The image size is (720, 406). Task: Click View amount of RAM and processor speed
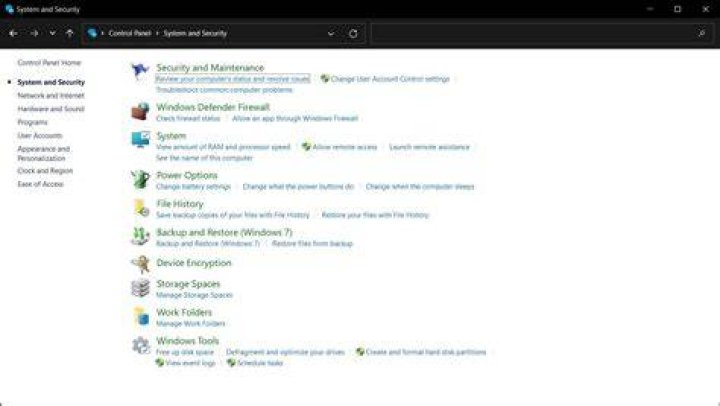pos(223,147)
